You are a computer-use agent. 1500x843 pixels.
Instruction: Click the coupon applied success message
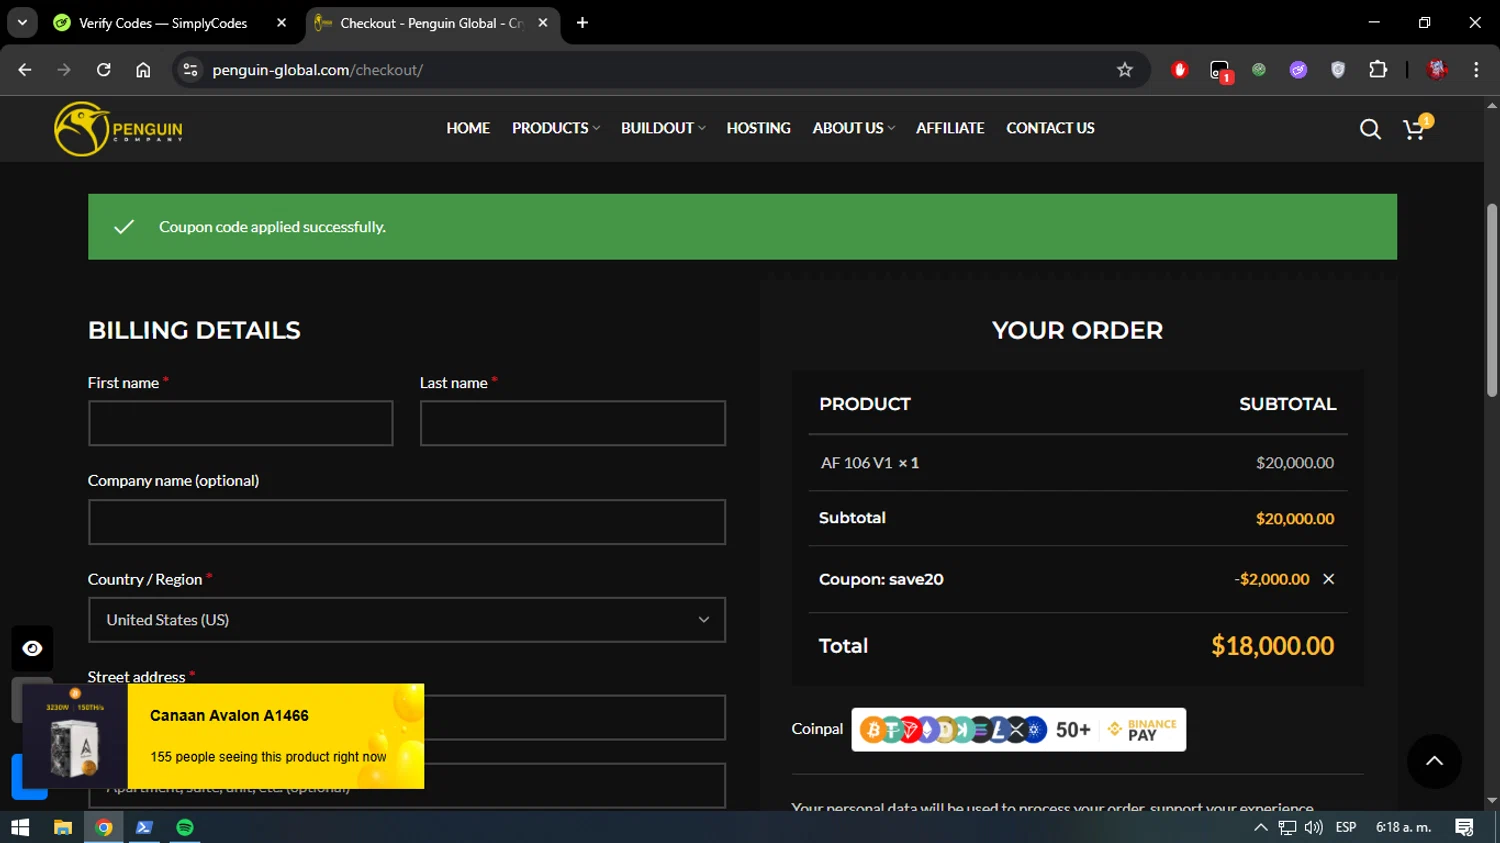click(742, 227)
